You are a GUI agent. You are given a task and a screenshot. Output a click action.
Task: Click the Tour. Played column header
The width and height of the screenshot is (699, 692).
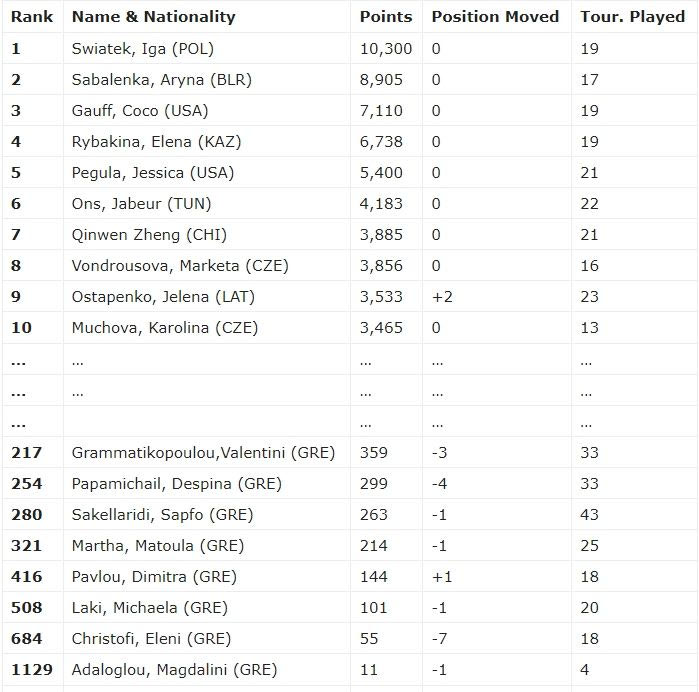pos(632,17)
